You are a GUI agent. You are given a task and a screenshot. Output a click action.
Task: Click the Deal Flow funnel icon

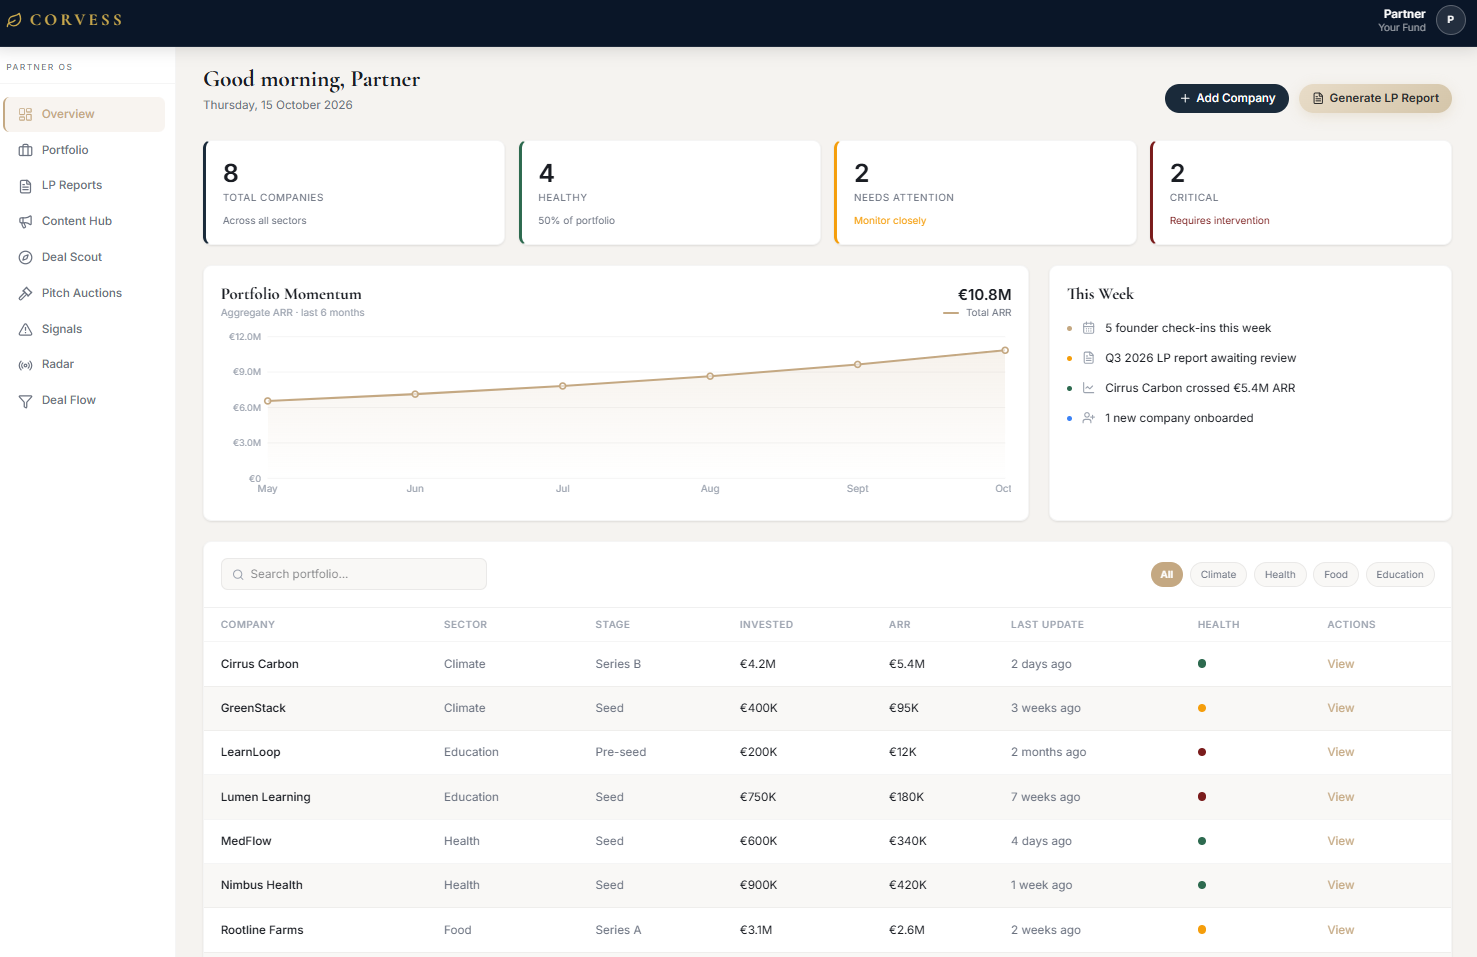tap(26, 401)
